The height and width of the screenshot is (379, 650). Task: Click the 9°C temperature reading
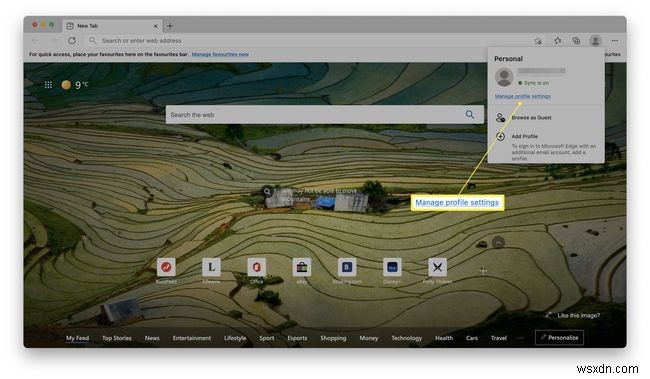81,85
